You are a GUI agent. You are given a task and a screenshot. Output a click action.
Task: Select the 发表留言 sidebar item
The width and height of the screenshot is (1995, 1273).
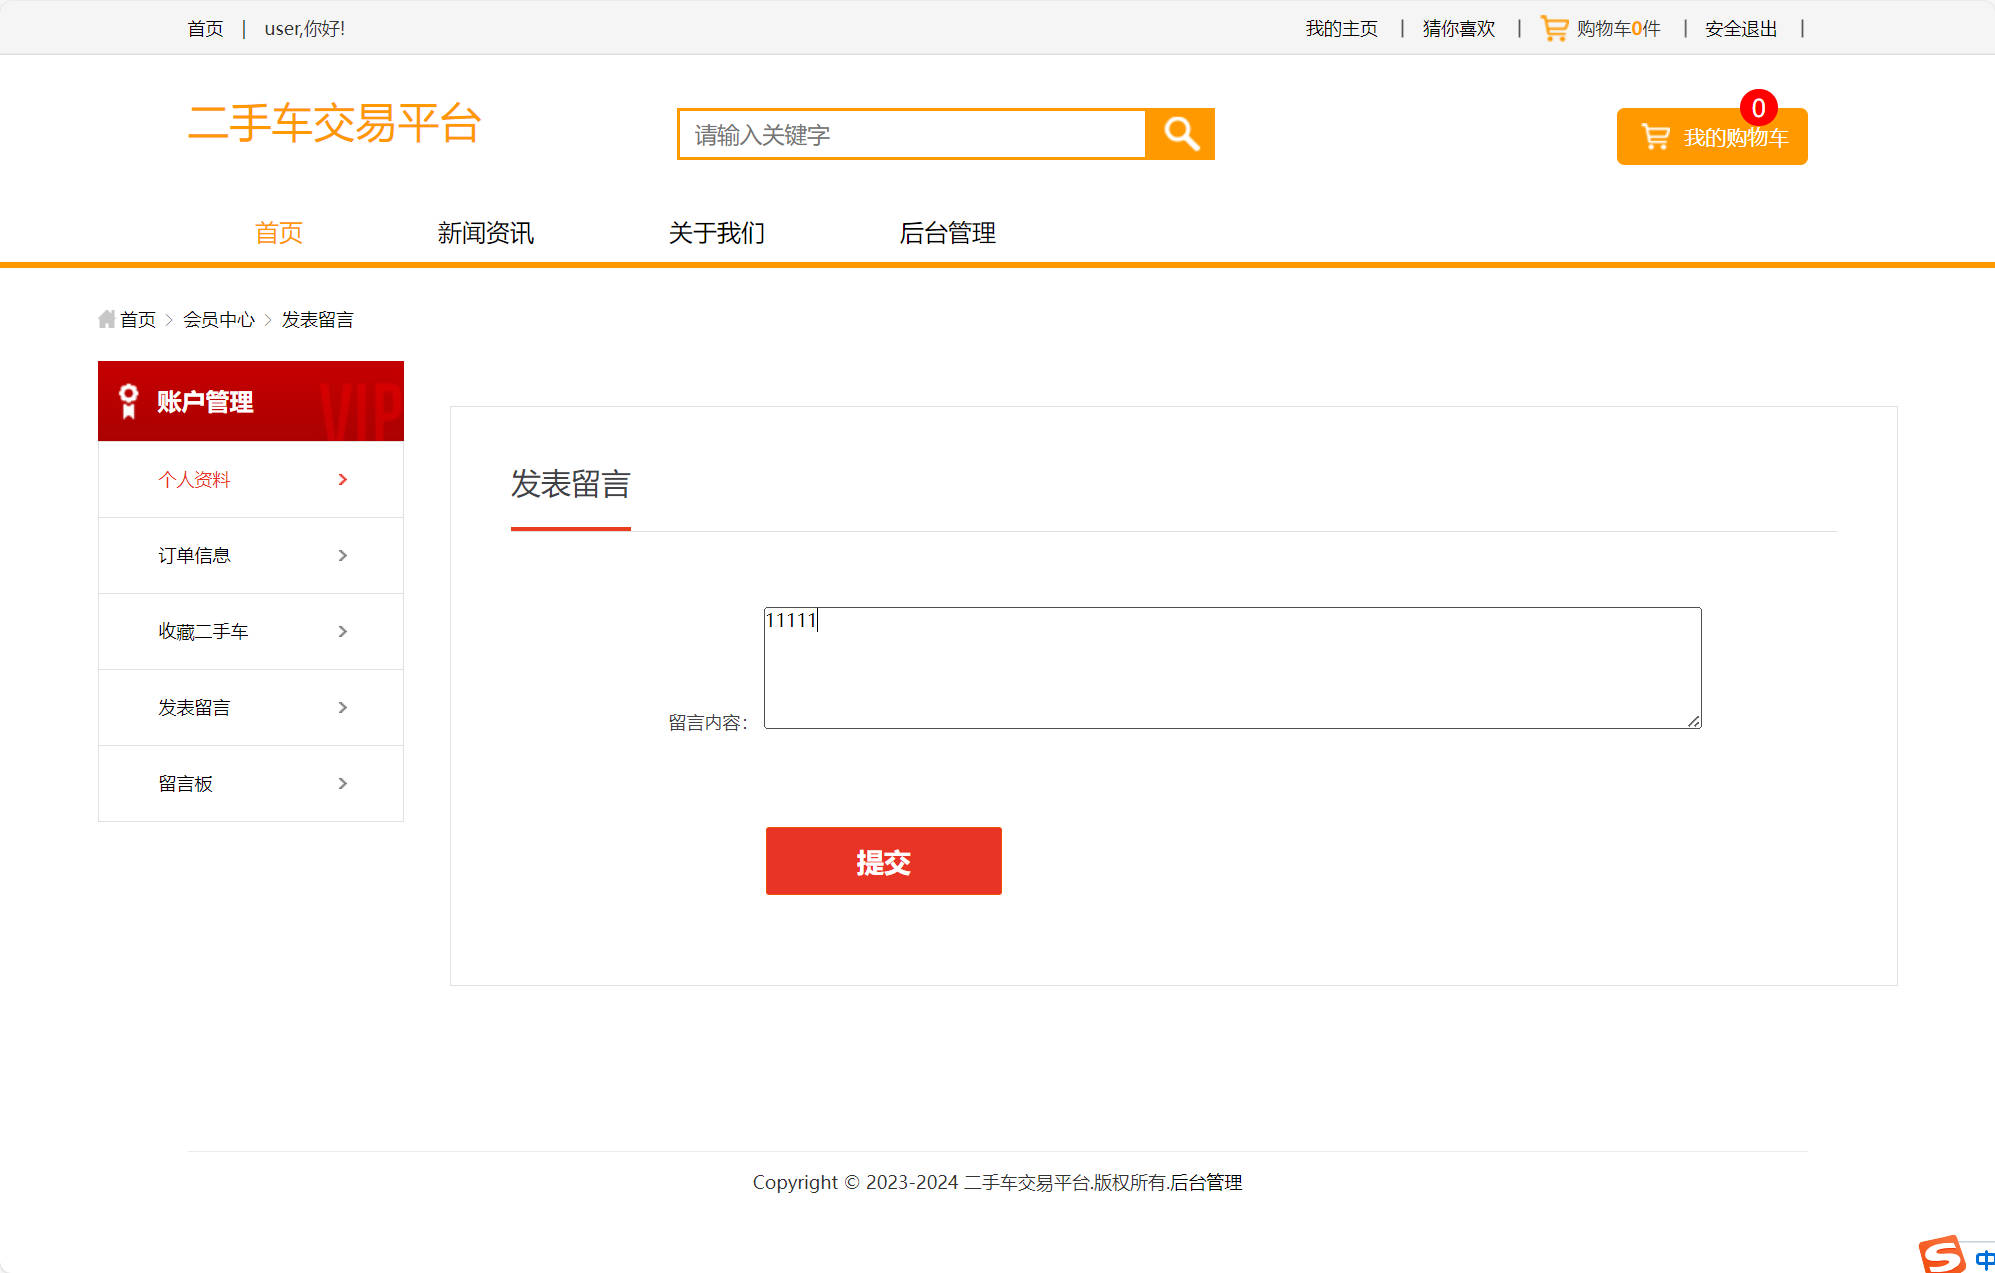196,707
